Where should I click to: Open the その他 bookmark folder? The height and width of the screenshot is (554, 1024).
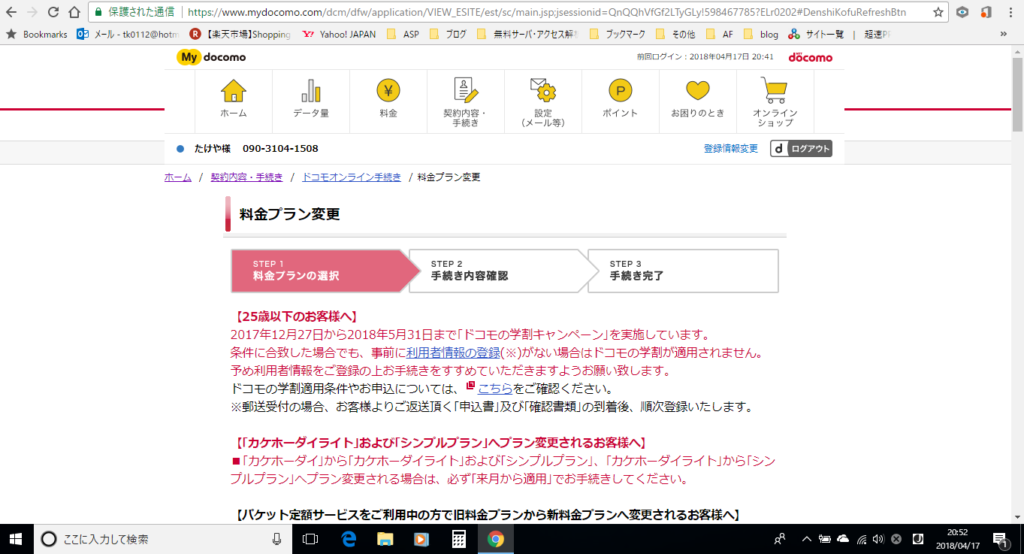675,34
